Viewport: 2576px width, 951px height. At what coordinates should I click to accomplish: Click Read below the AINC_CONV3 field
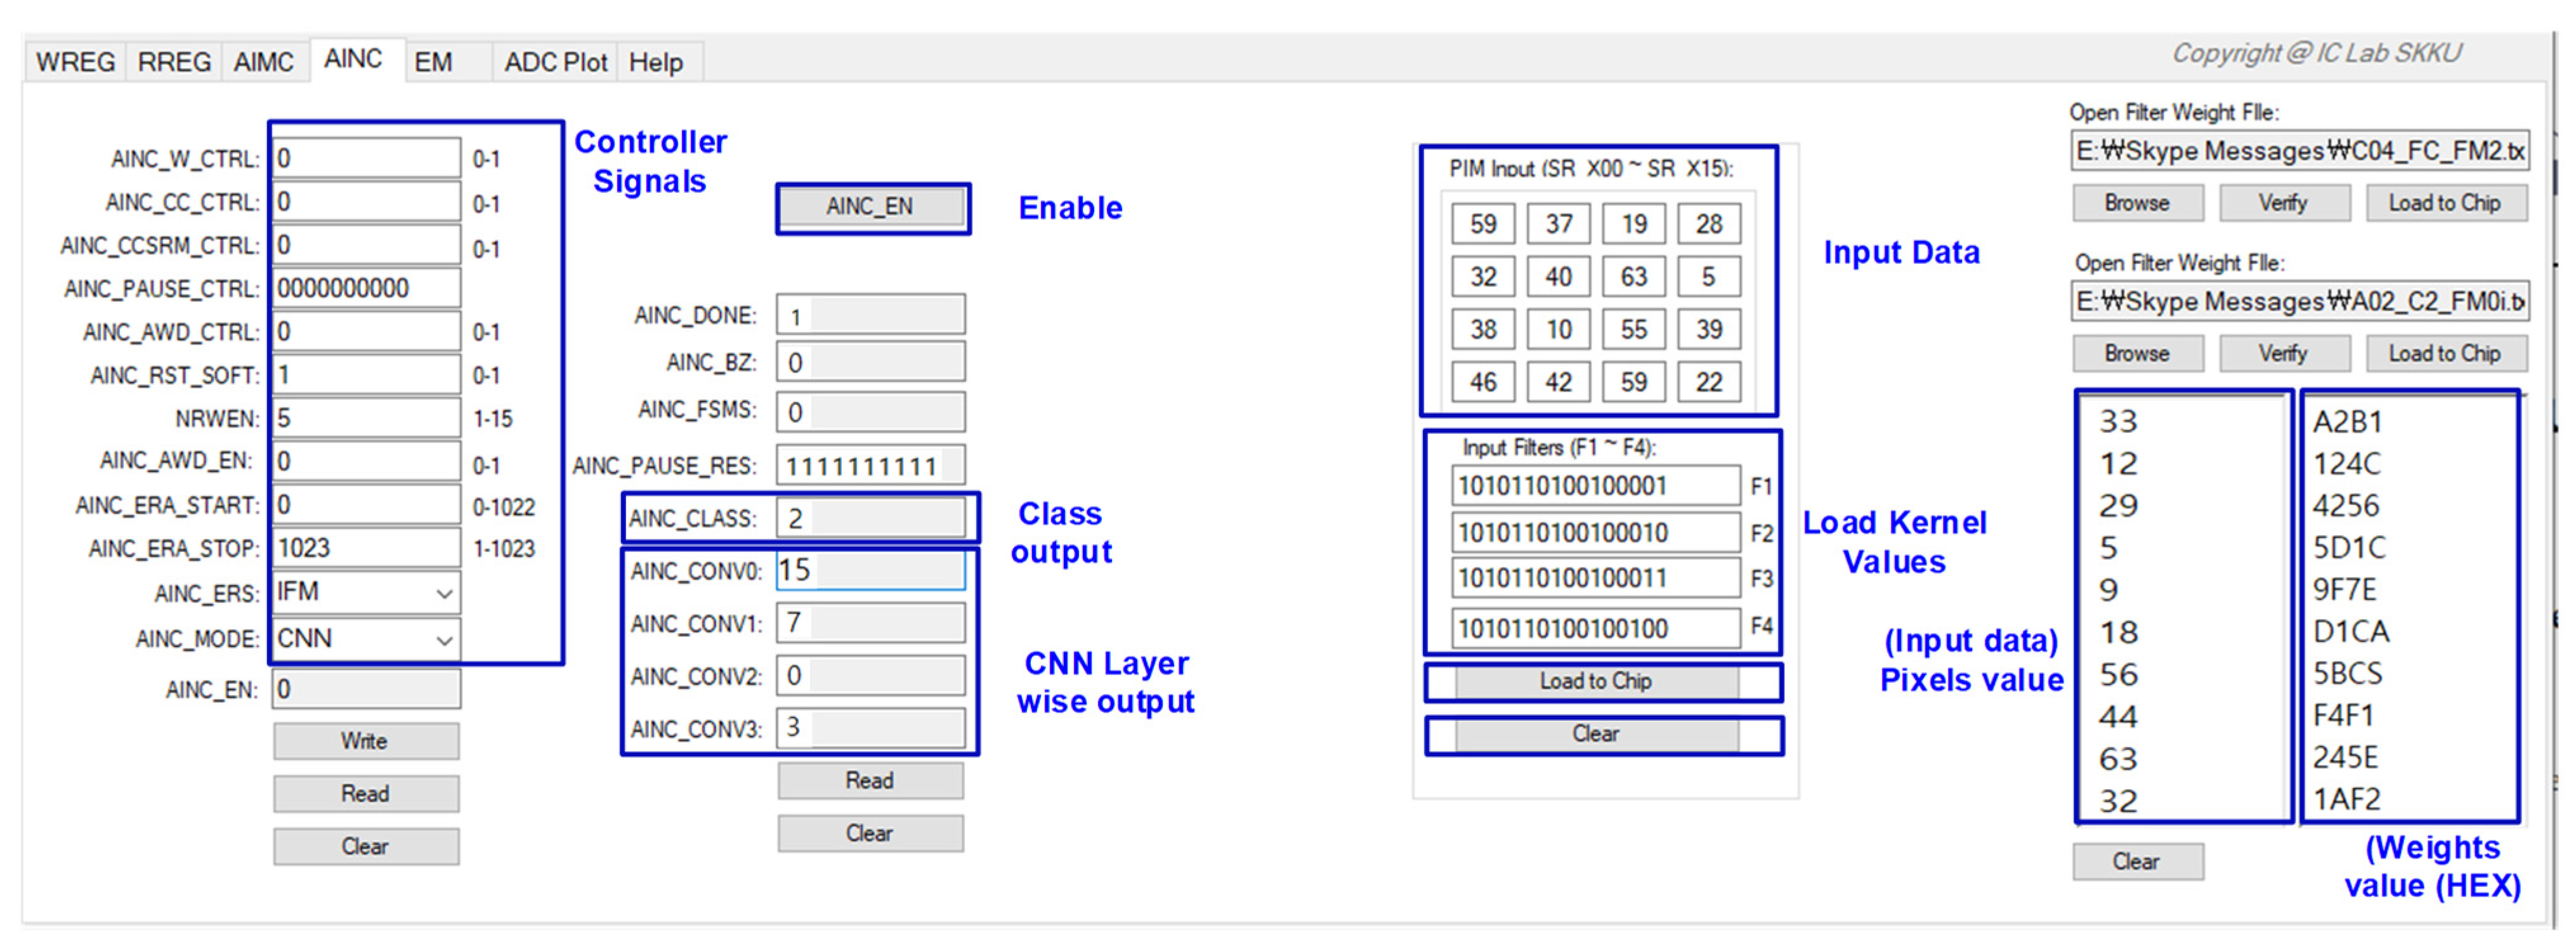coord(869,780)
